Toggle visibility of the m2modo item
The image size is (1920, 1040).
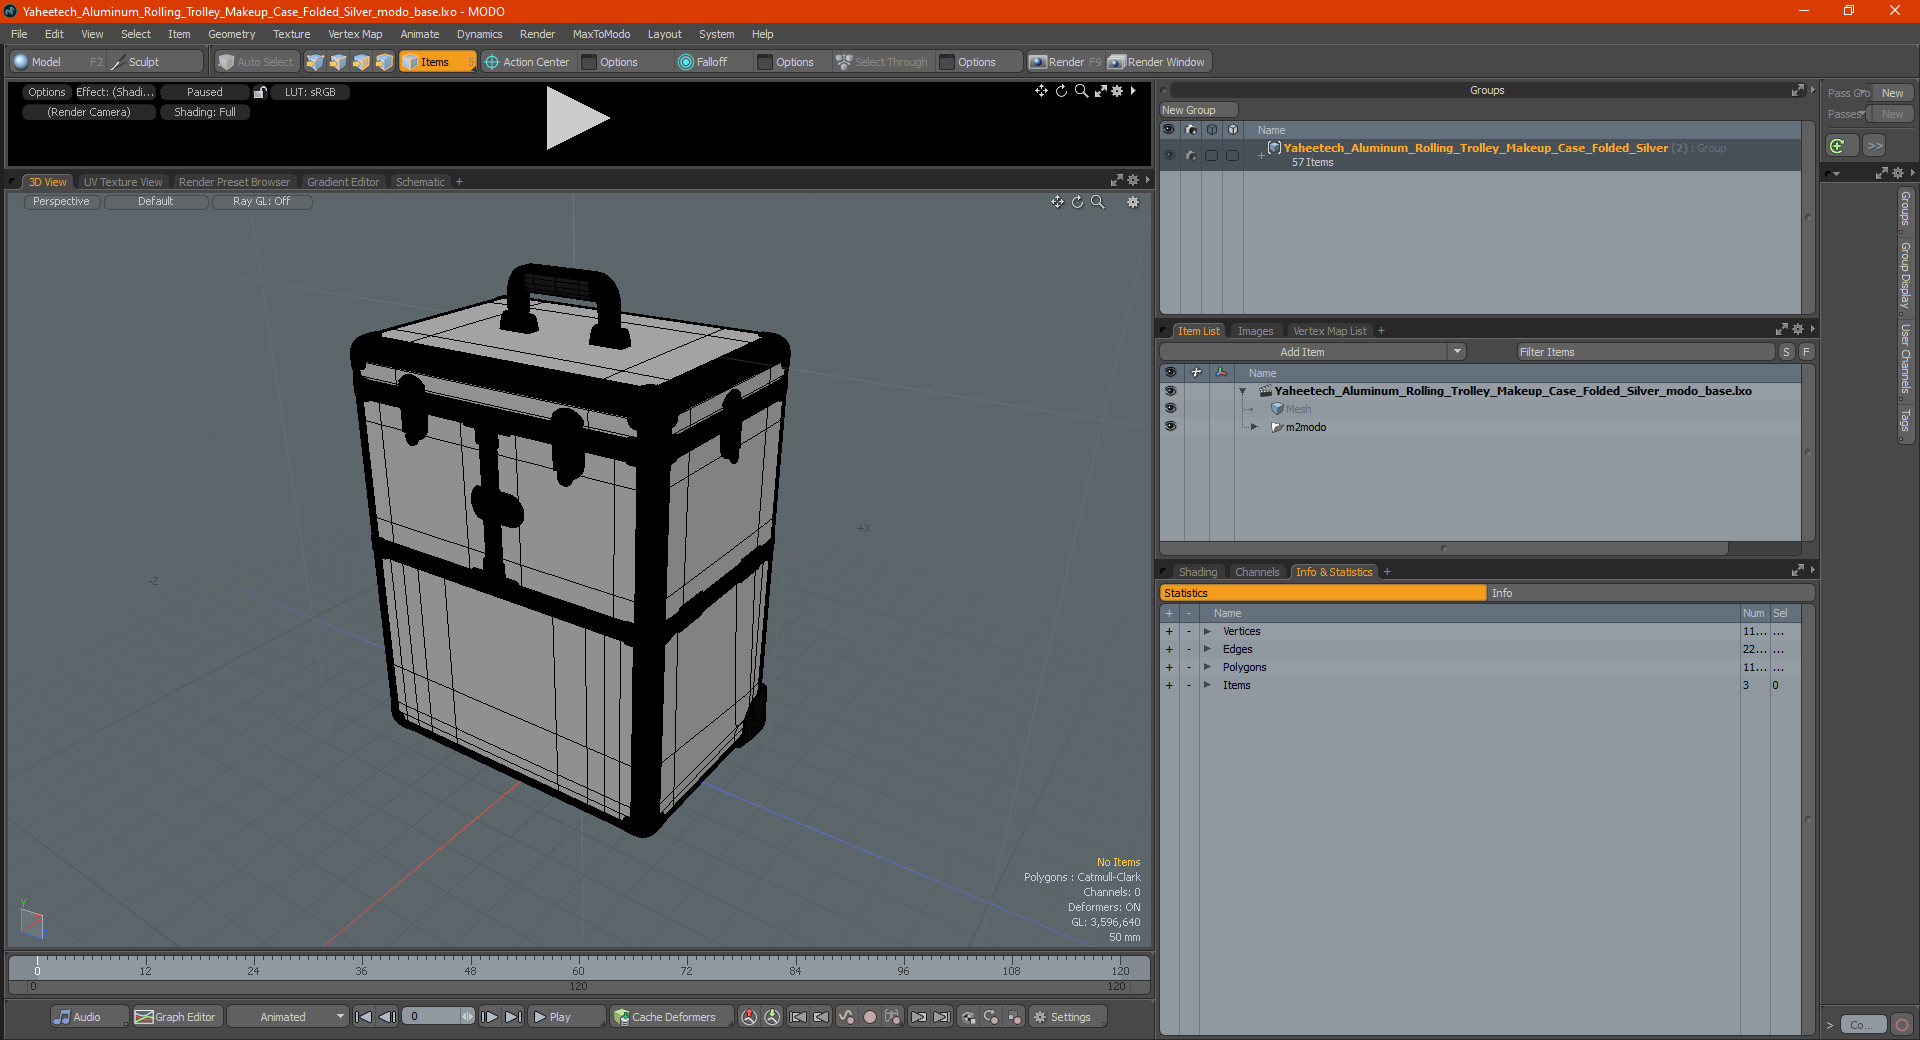1170,427
